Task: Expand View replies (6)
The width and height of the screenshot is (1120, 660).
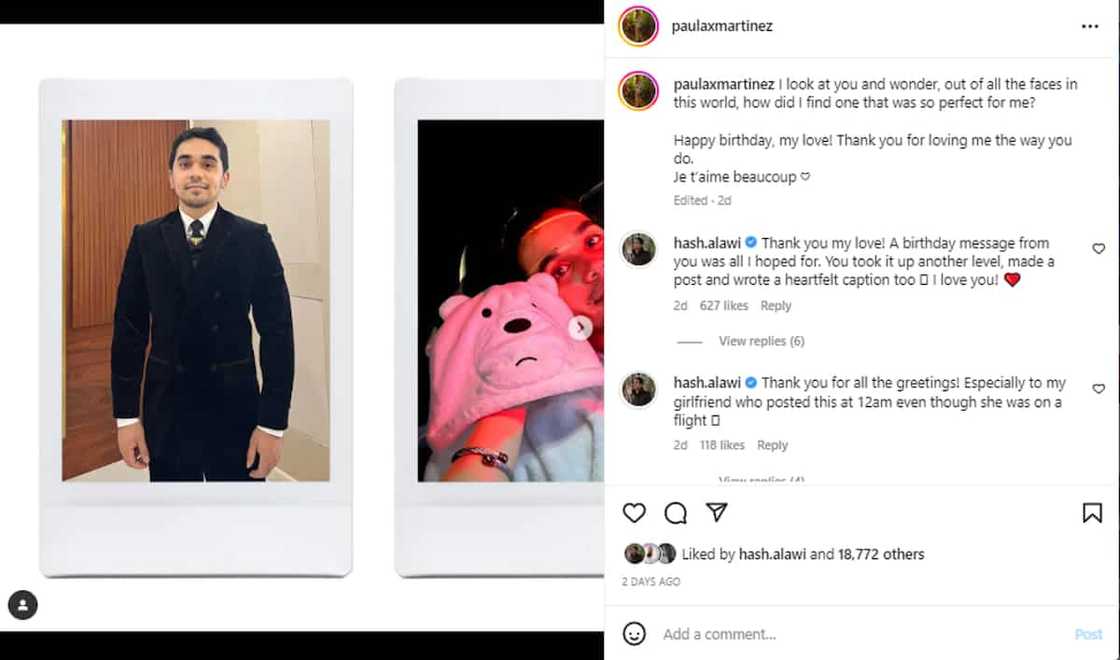Action: coord(761,341)
